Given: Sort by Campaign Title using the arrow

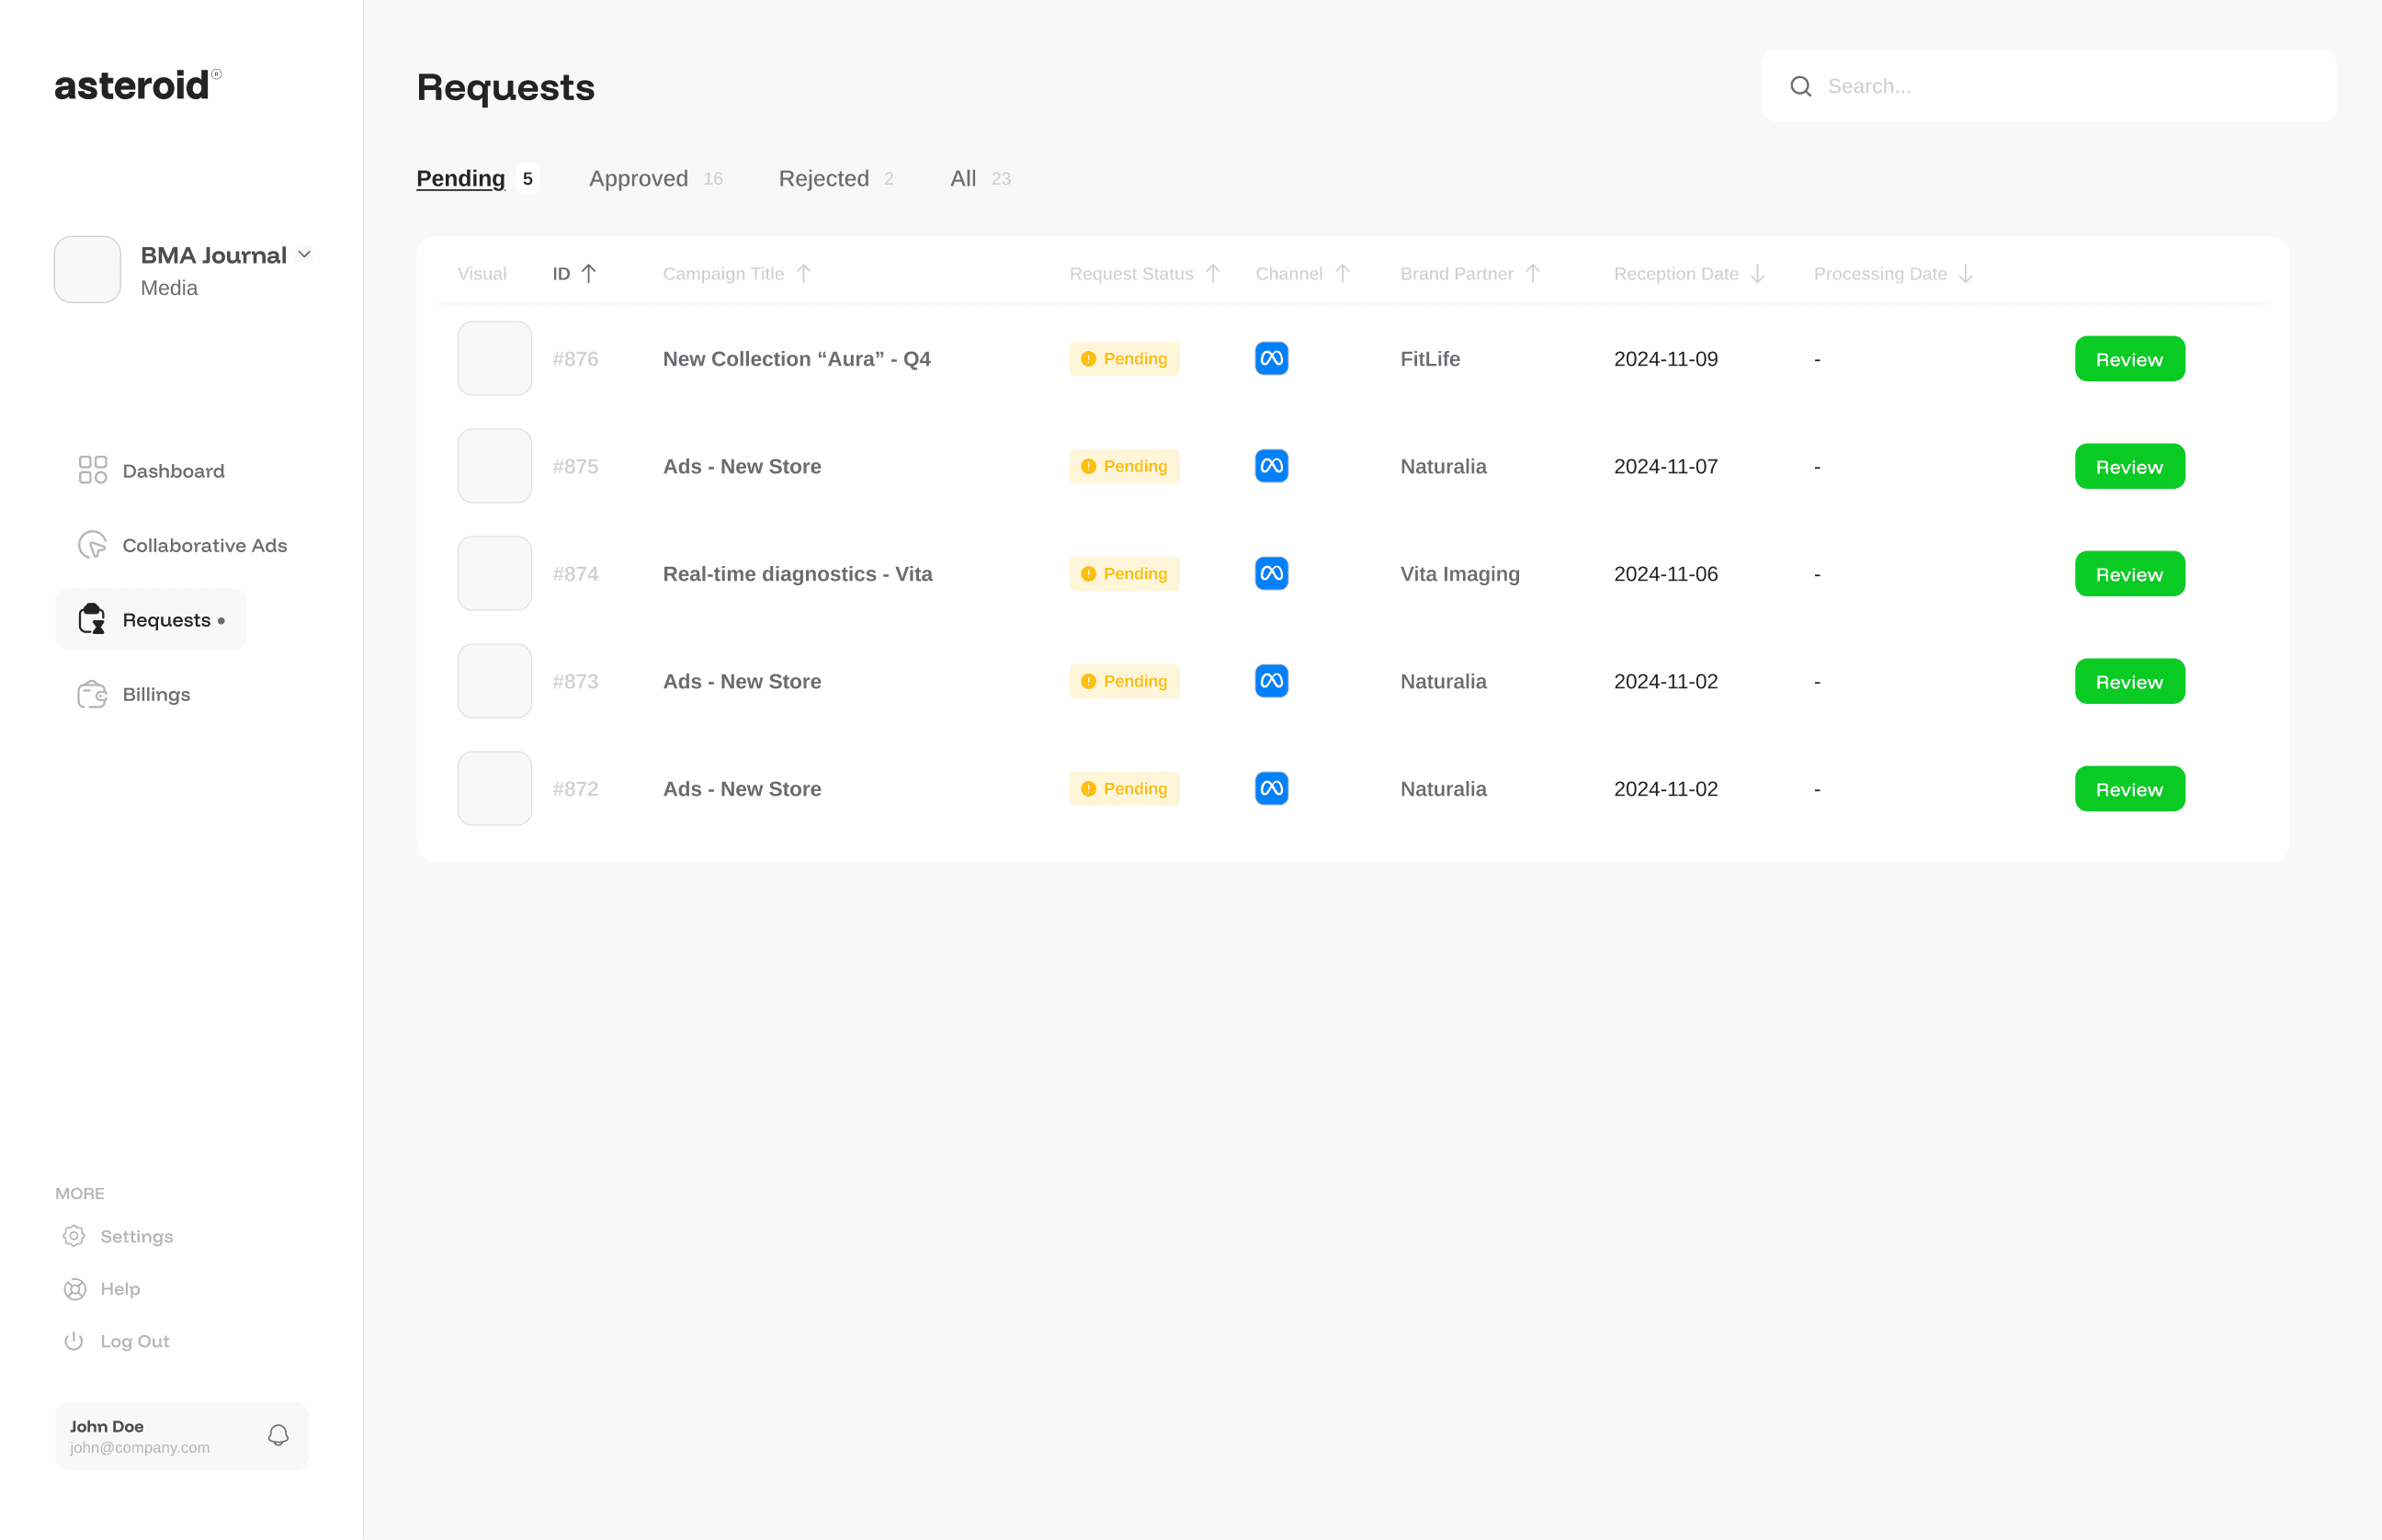Looking at the screenshot, I should pyautogui.click(x=804, y=273).
